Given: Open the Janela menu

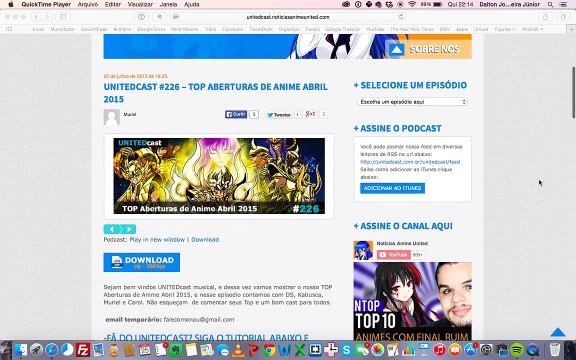Looking at the screenshot, I should pyautogui.click(x=168, y=4).
